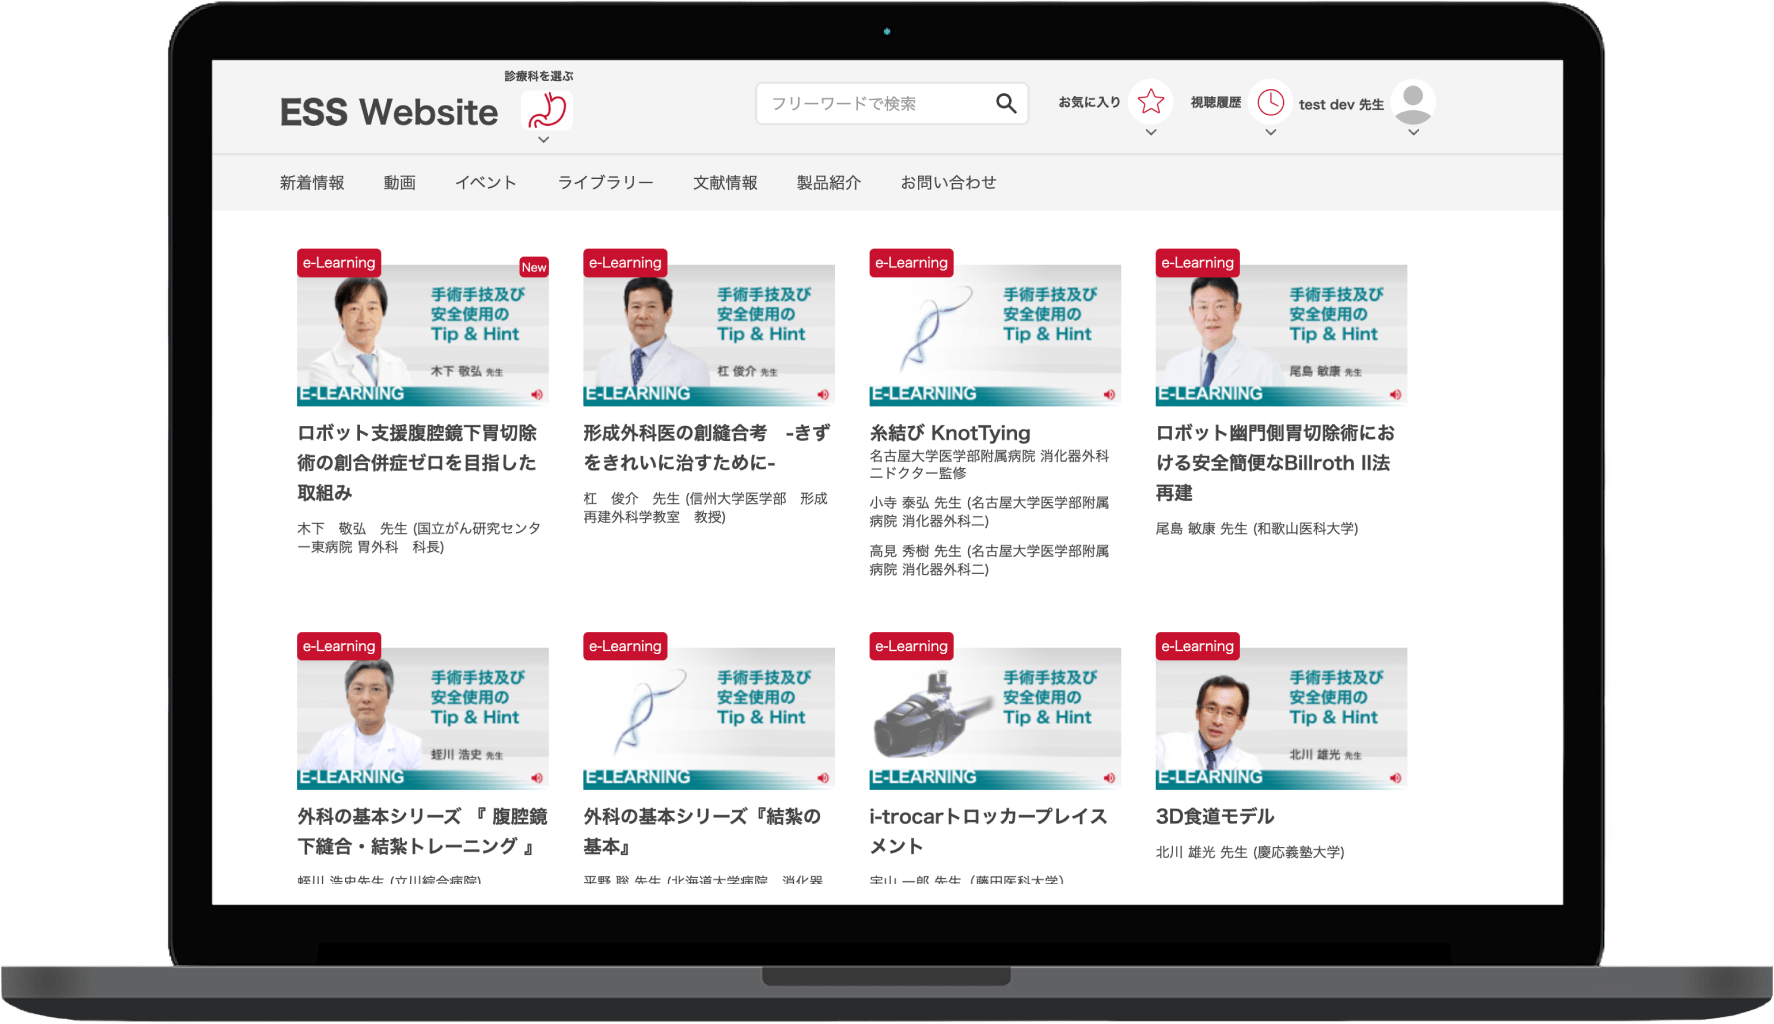Viewport: 1774px width, 1024px height.
Task: Open the 3D食道モデル course link
Action: 1214,816
